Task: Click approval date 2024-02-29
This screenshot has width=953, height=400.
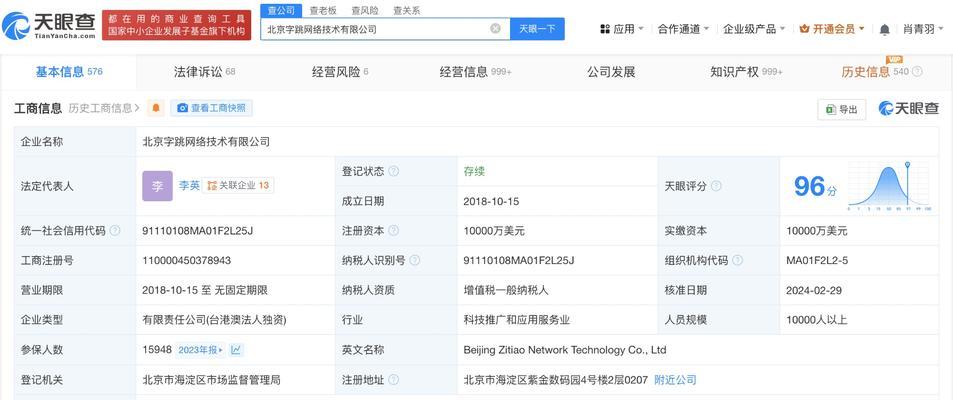Action: pyautogui.click(x=814, y=290)
